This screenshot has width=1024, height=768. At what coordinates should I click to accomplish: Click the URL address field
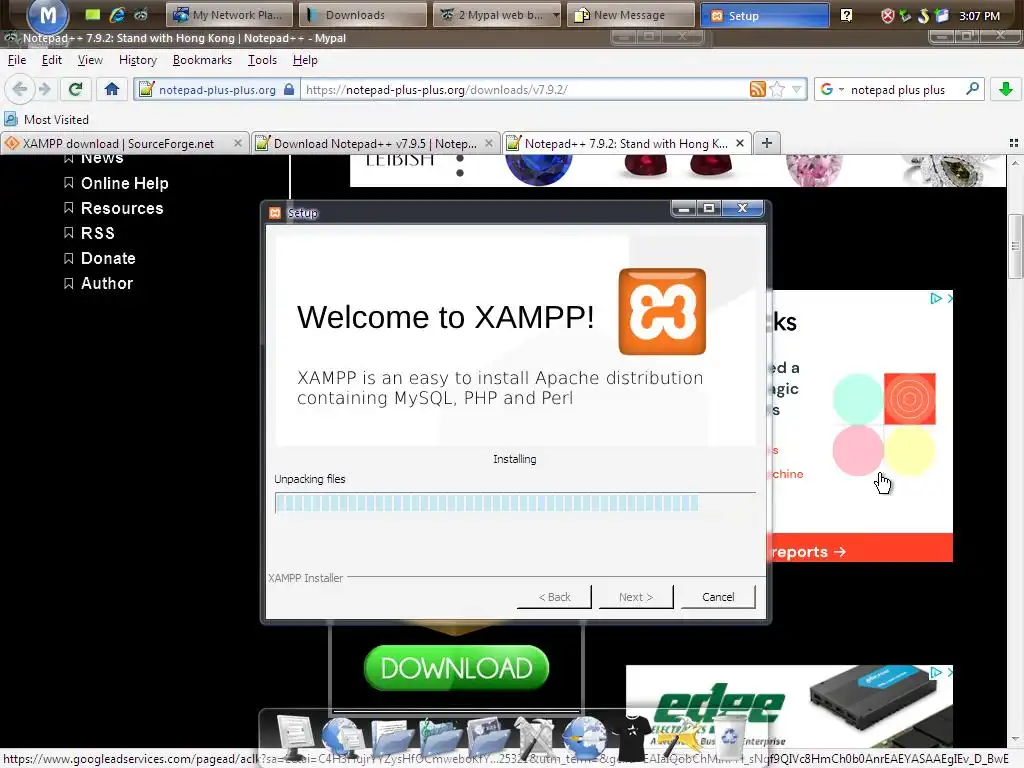pyautogui.click(x=524, y=89)
